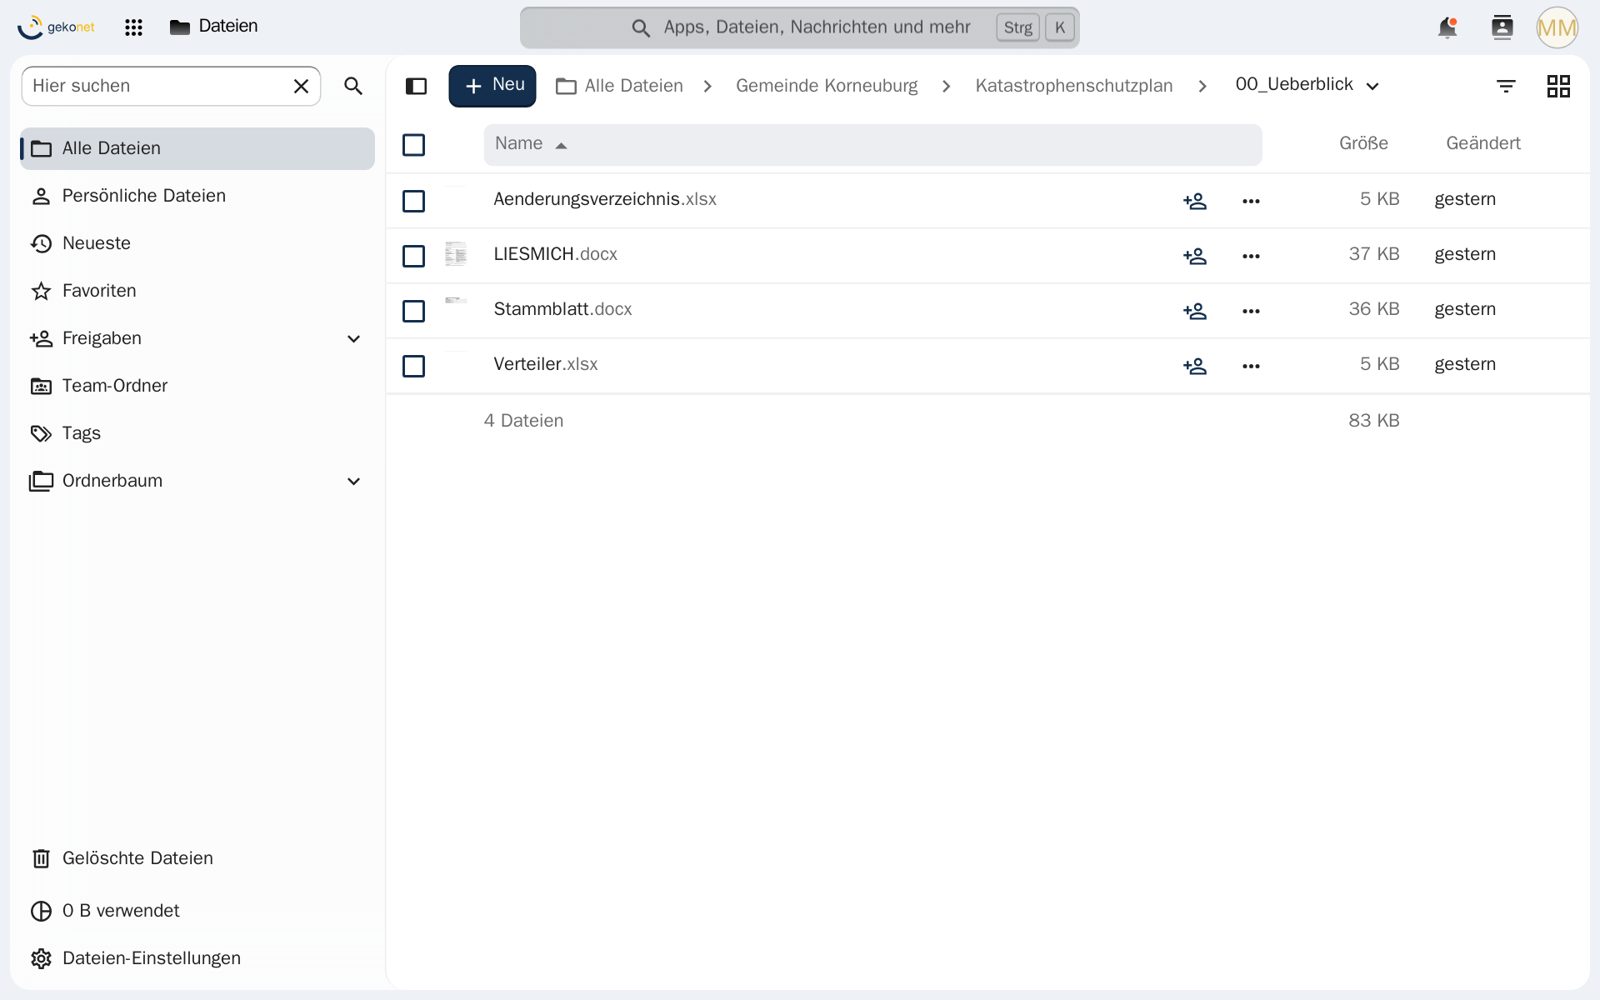
Task: Open actions menu for LIESMICH.docx
Action: [x=1251, y=256]
